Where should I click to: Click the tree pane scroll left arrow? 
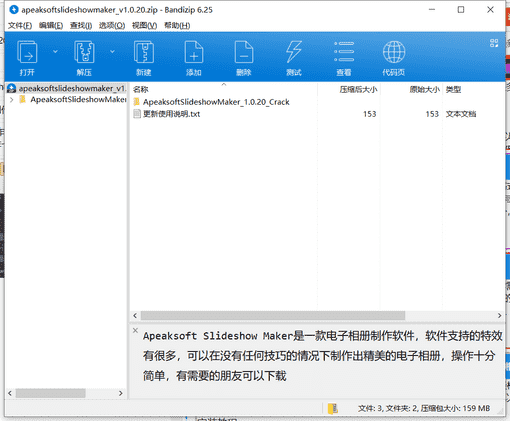coord(10,393)
